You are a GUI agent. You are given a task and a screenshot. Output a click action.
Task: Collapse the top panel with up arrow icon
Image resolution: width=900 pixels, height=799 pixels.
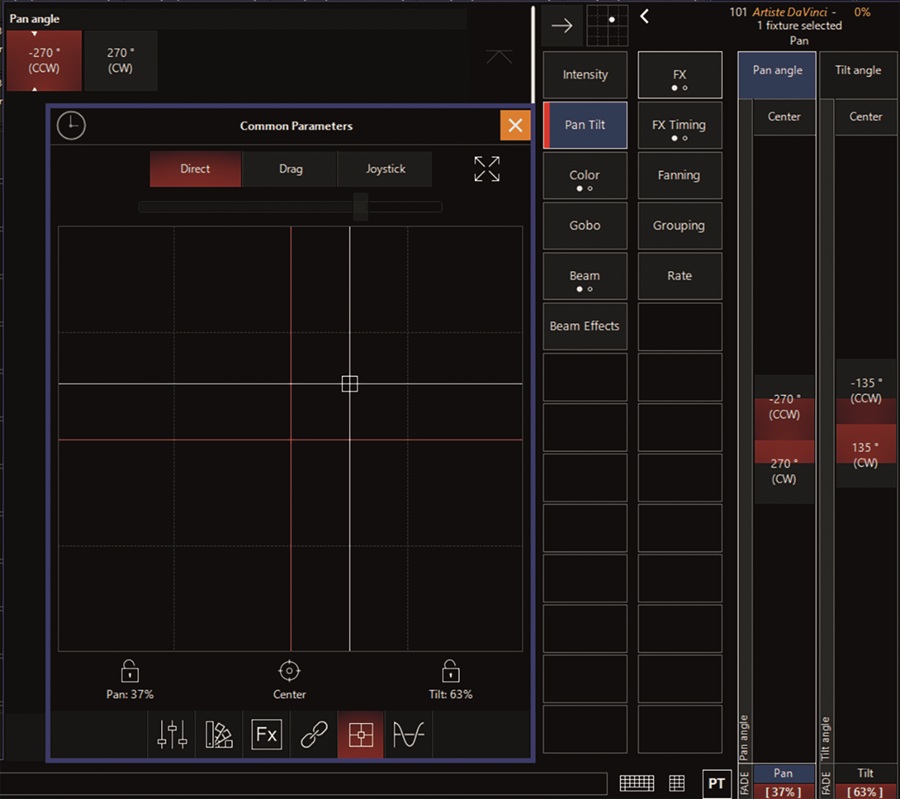[x=499, y=56]
